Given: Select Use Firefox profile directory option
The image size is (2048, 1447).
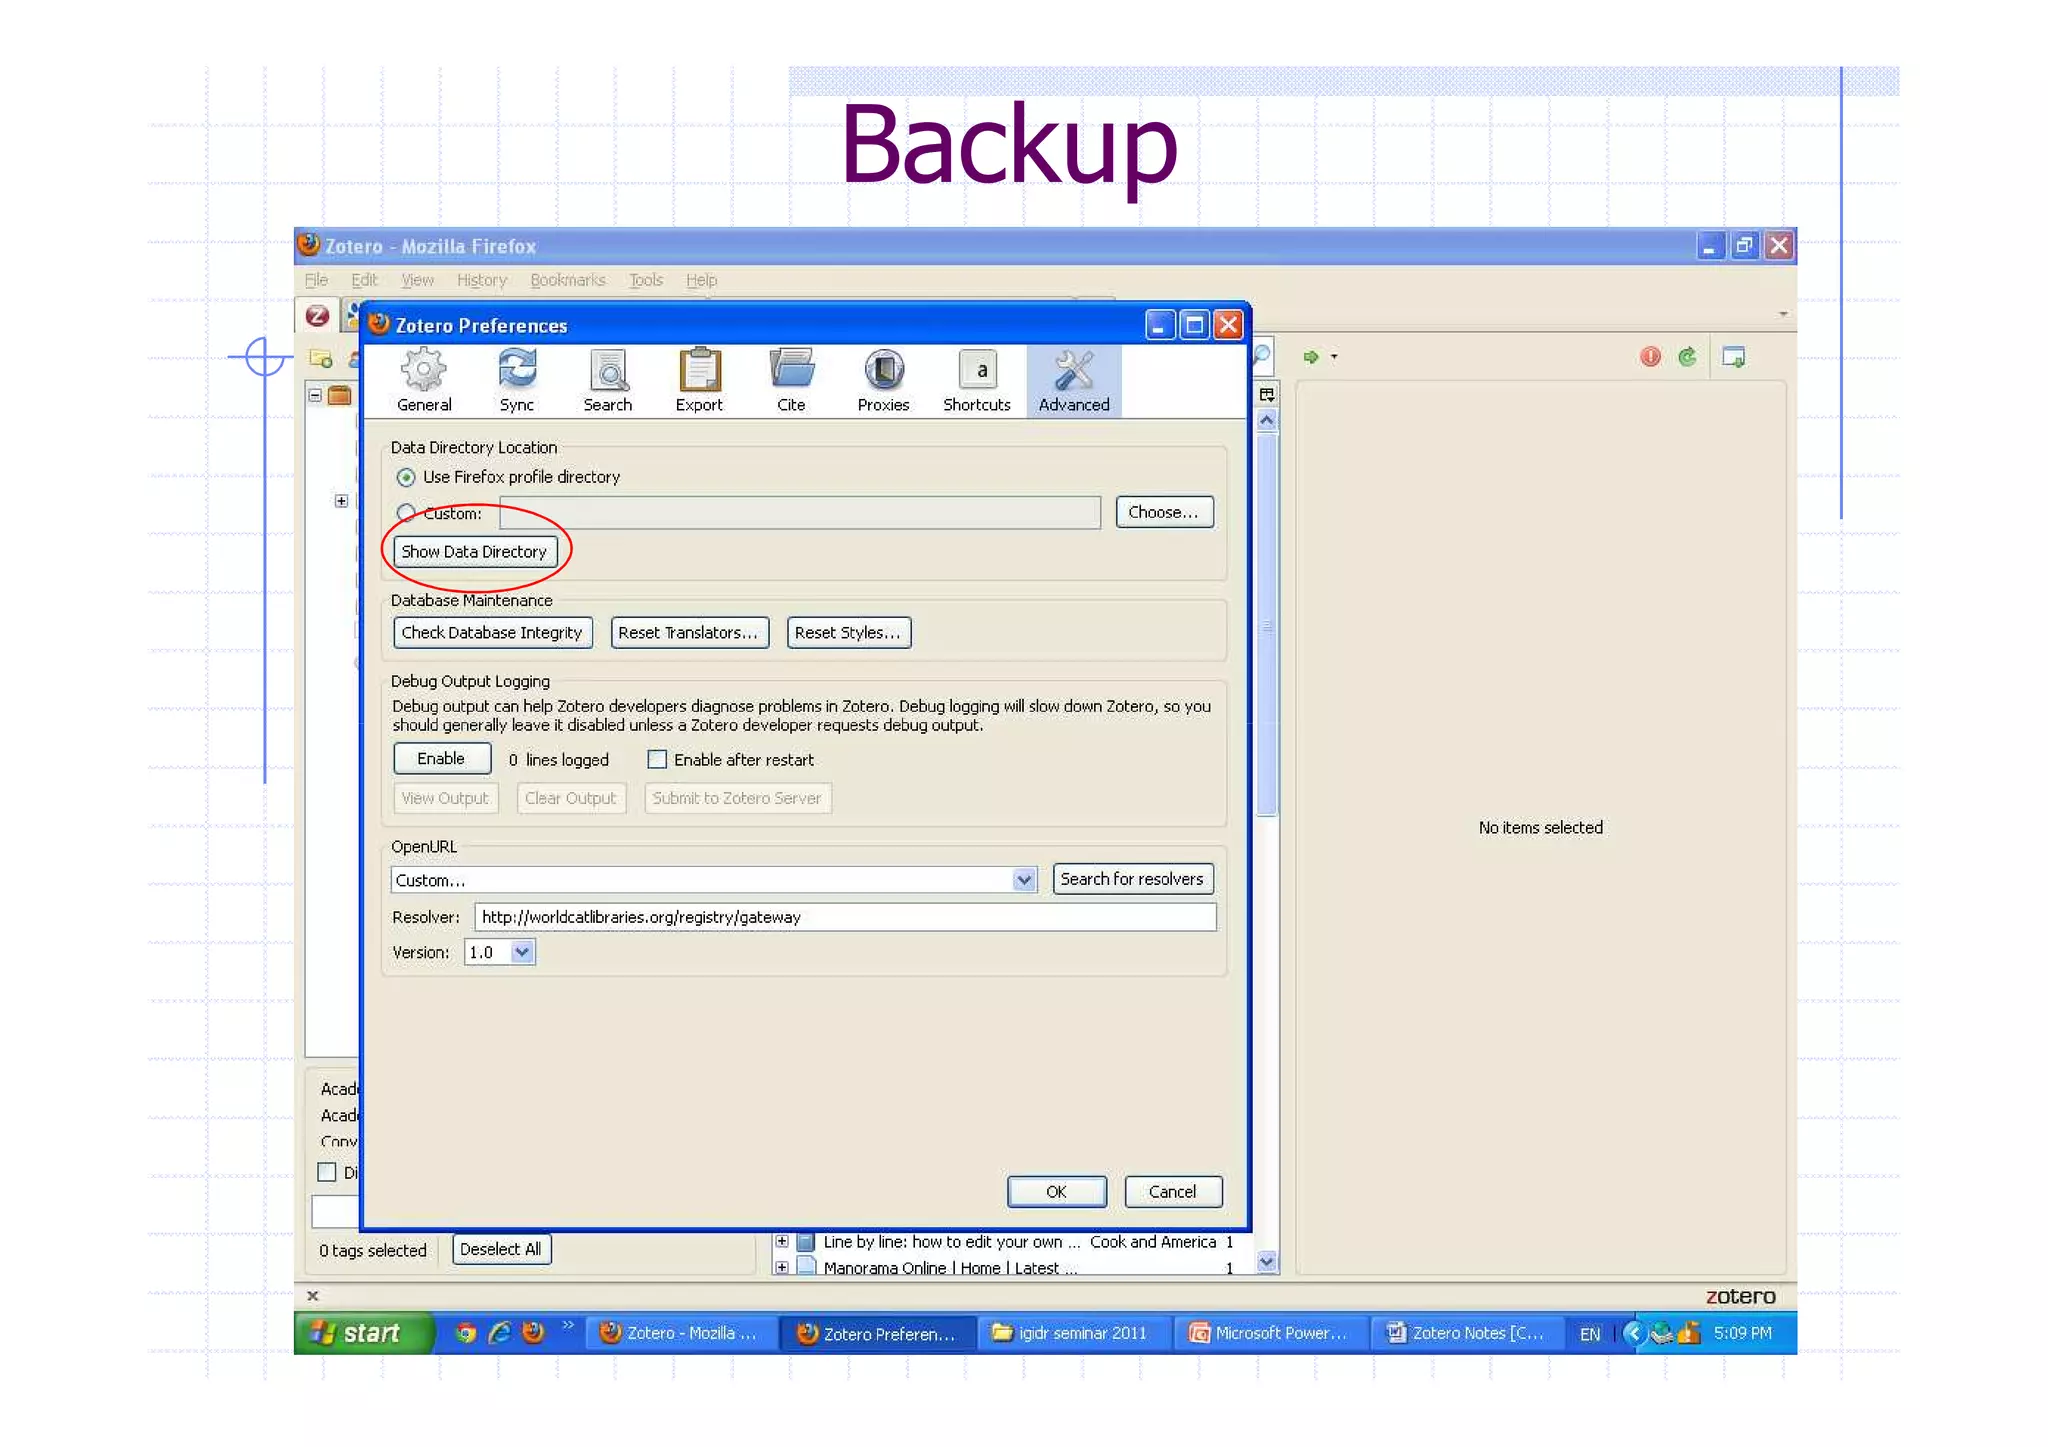Looking at the screenshot, I should (x=405, y=478).
